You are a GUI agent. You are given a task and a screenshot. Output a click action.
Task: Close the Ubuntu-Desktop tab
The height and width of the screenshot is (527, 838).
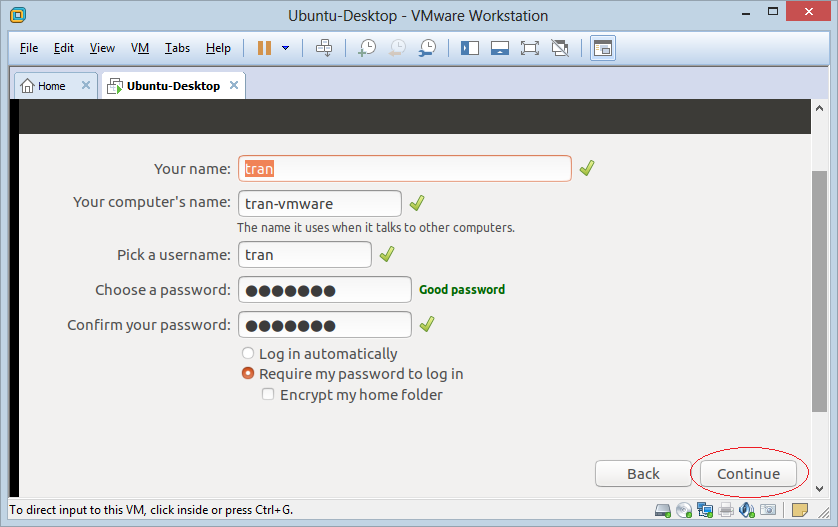pyautogui.click(x=234, y=86)
